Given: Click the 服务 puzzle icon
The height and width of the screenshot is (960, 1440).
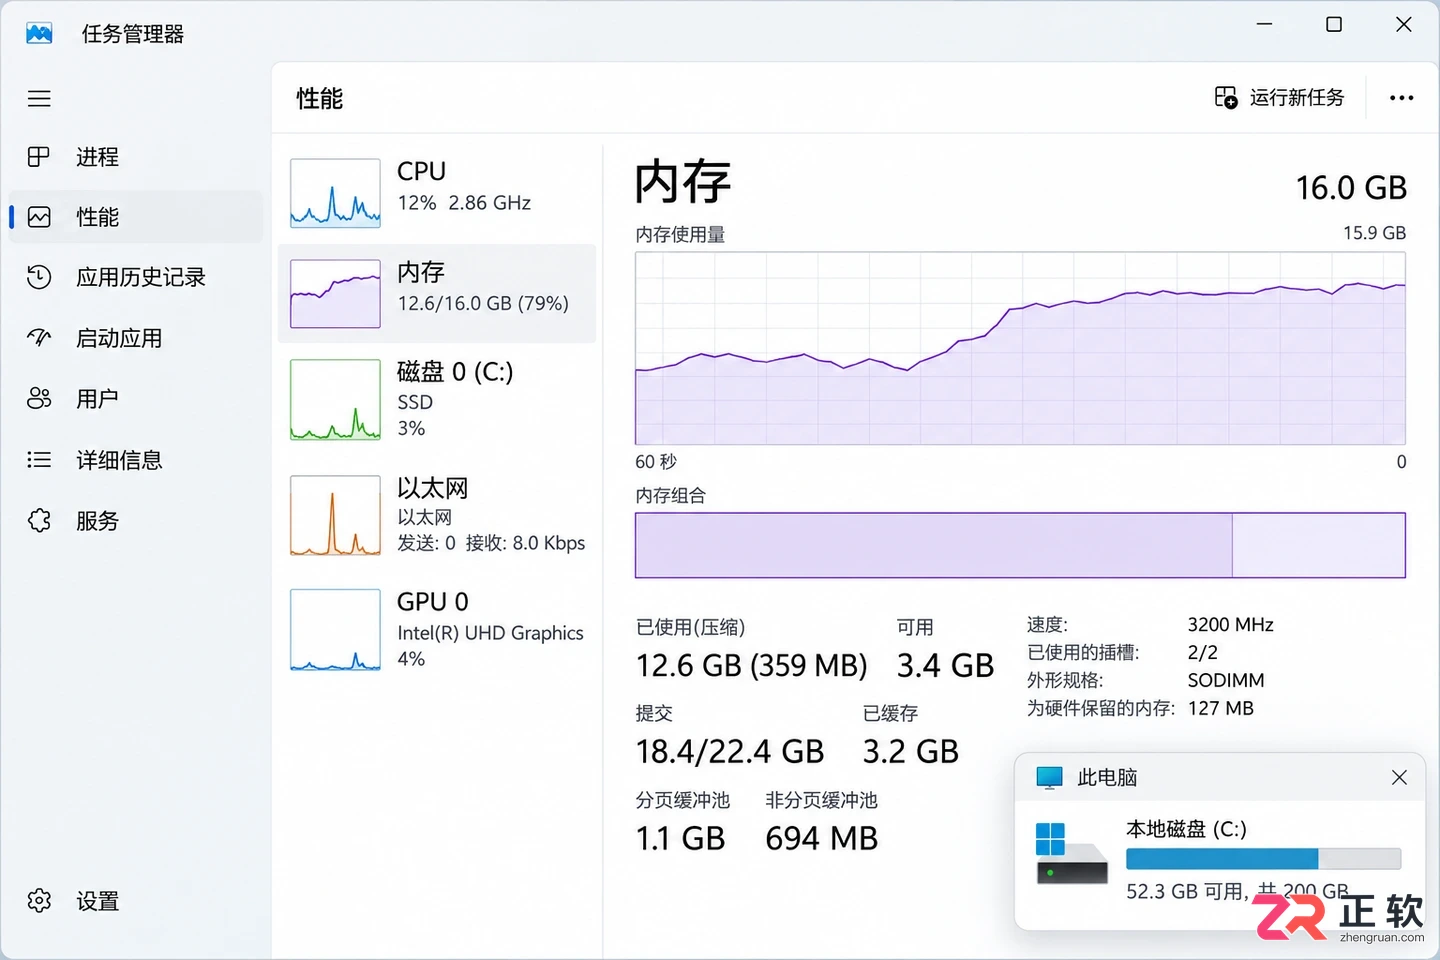Looking at the screenshot, I should pos(39,521).
